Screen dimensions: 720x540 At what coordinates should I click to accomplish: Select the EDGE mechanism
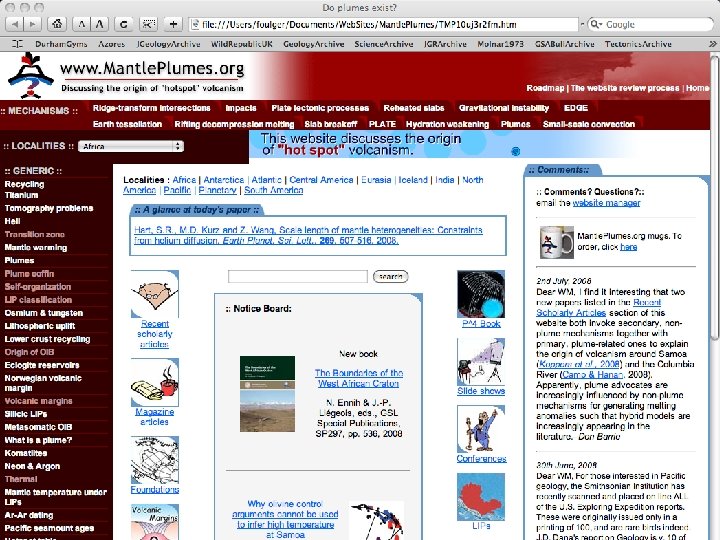576,108
